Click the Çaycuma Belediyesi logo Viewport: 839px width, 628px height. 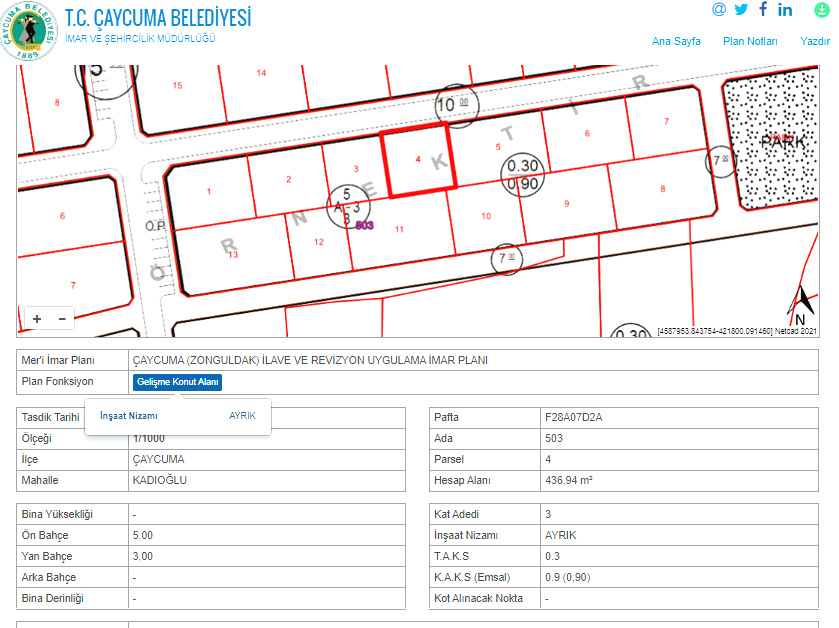(x=29, y=30)
